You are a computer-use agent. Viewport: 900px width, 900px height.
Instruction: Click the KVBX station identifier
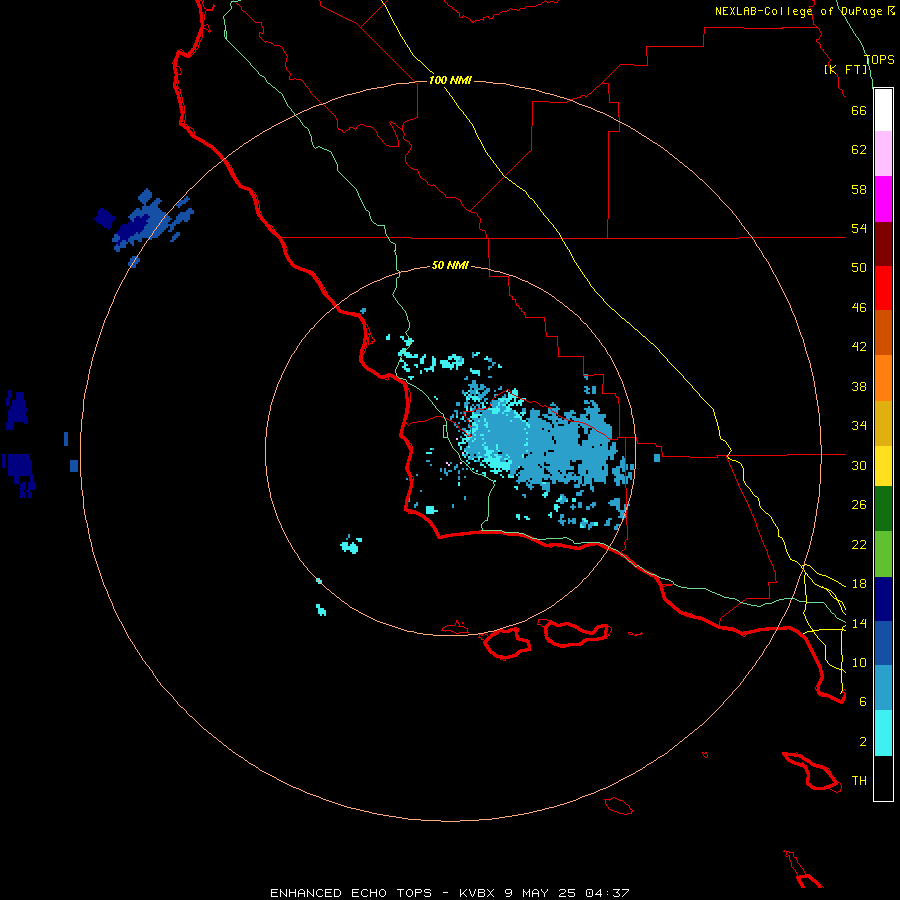point(478,893)
